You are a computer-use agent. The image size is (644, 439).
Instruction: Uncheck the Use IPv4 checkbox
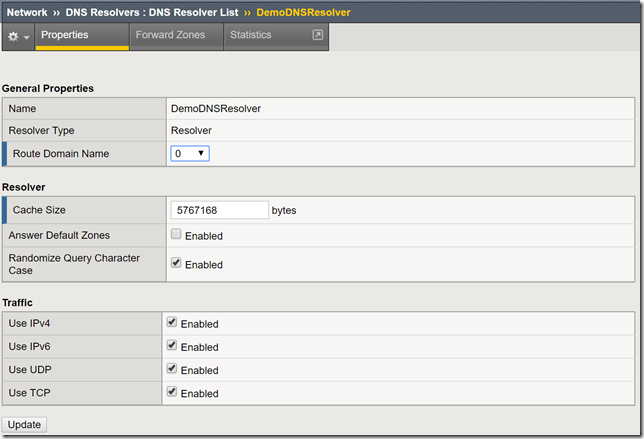[172, 322]
